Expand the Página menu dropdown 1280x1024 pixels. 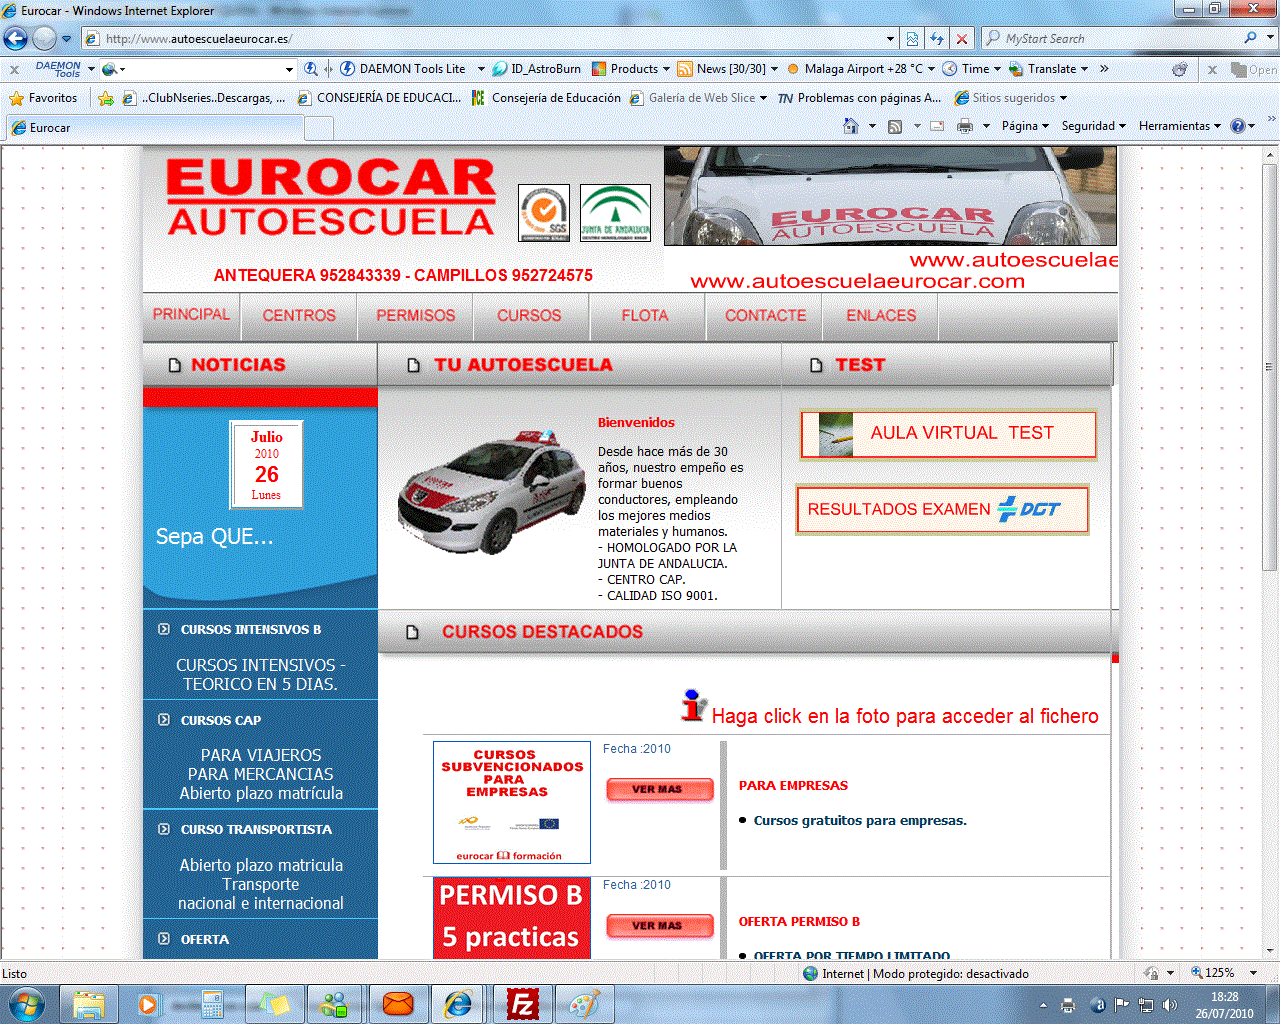point(1025,126)
